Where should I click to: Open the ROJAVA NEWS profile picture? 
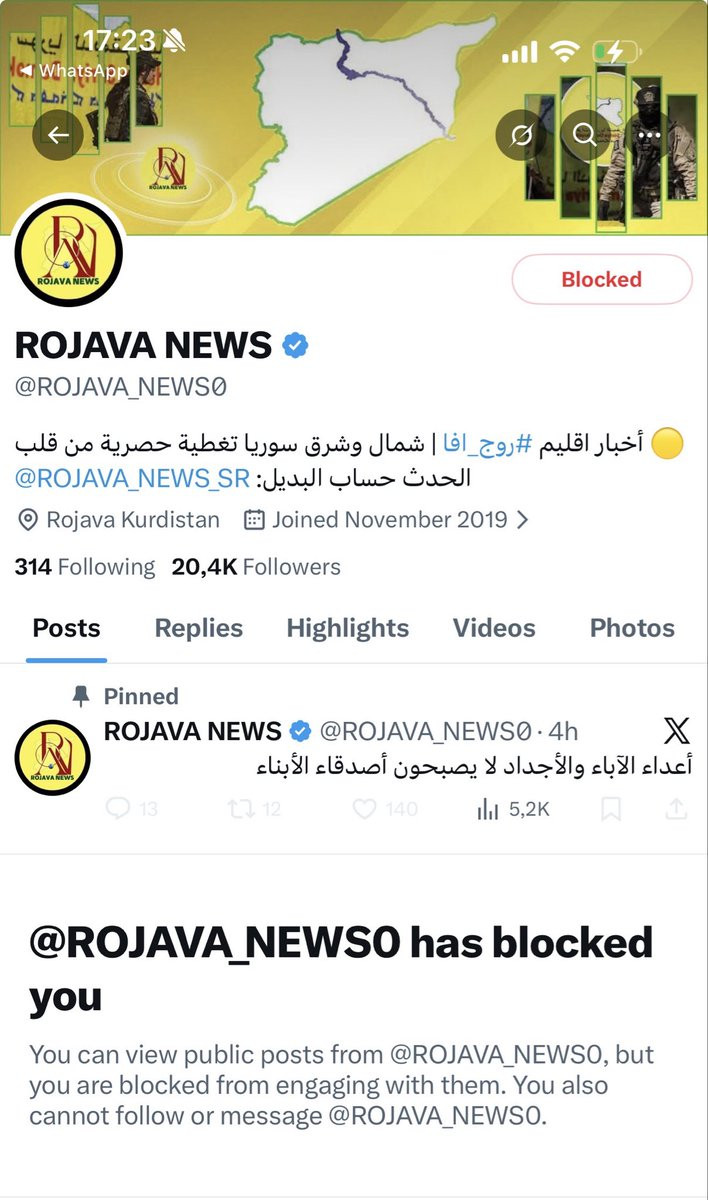pyautogui.click(x=69, y=252)
